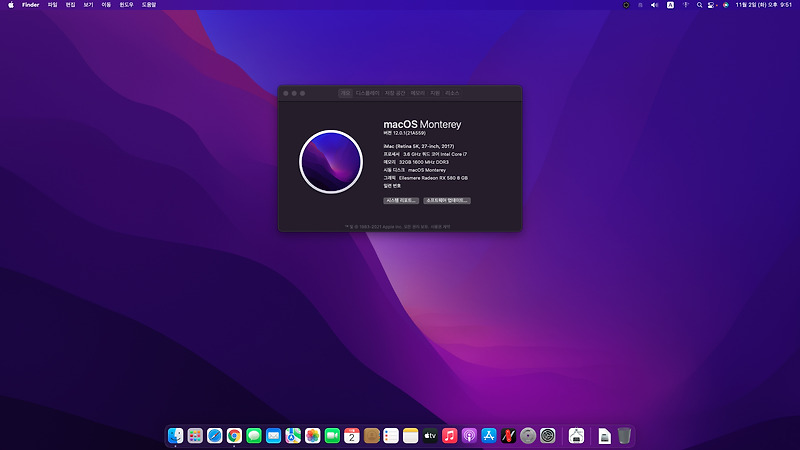Open the App Store in the Dock
The height and width of the screenshot is (450, 800).
click(489, 436)
